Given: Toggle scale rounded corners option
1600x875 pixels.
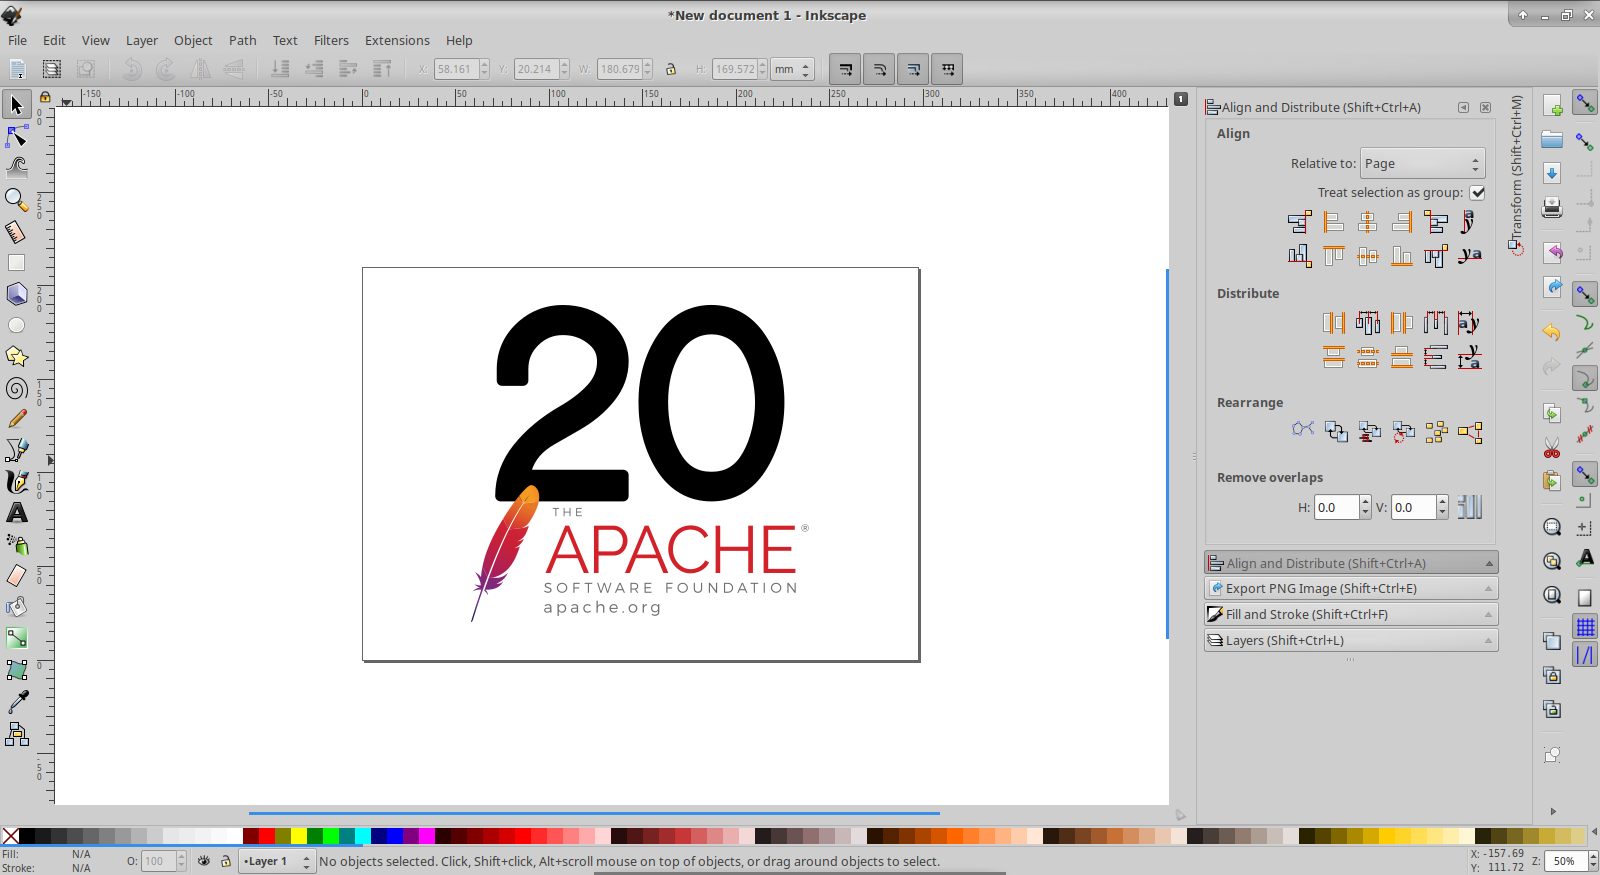Looking at the screenshot, I should [x=880, y=69].
